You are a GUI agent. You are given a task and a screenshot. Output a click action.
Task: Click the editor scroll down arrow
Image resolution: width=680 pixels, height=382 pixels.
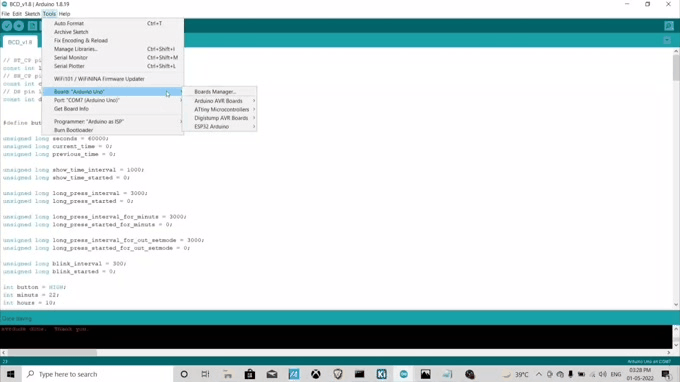676,305
